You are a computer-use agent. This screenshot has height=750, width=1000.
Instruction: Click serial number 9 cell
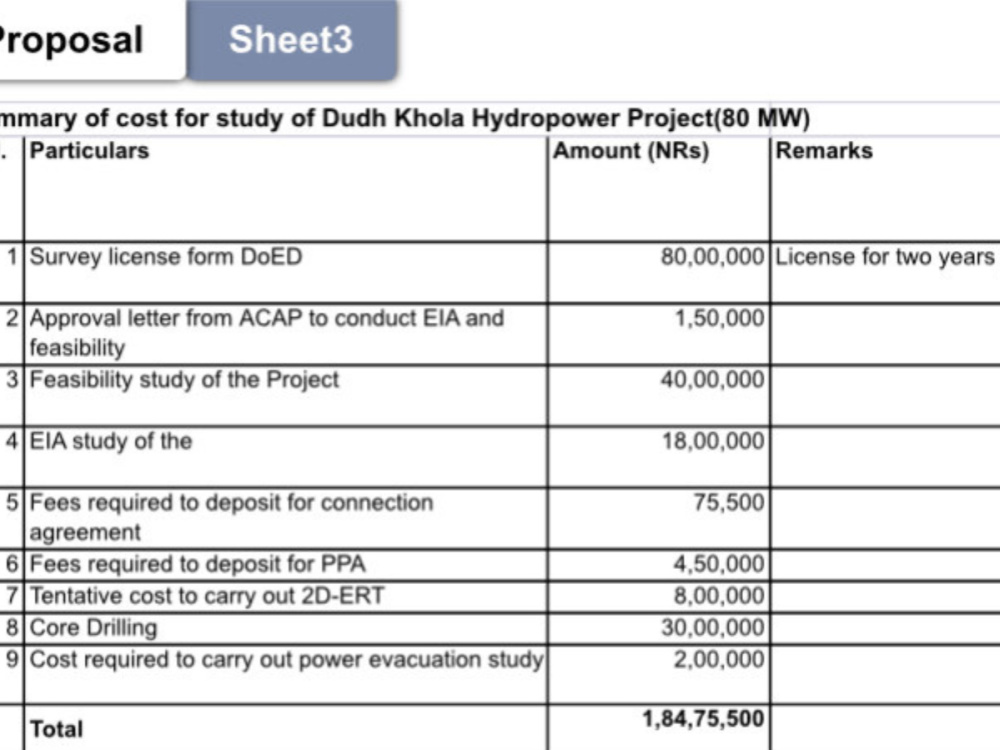11,675
